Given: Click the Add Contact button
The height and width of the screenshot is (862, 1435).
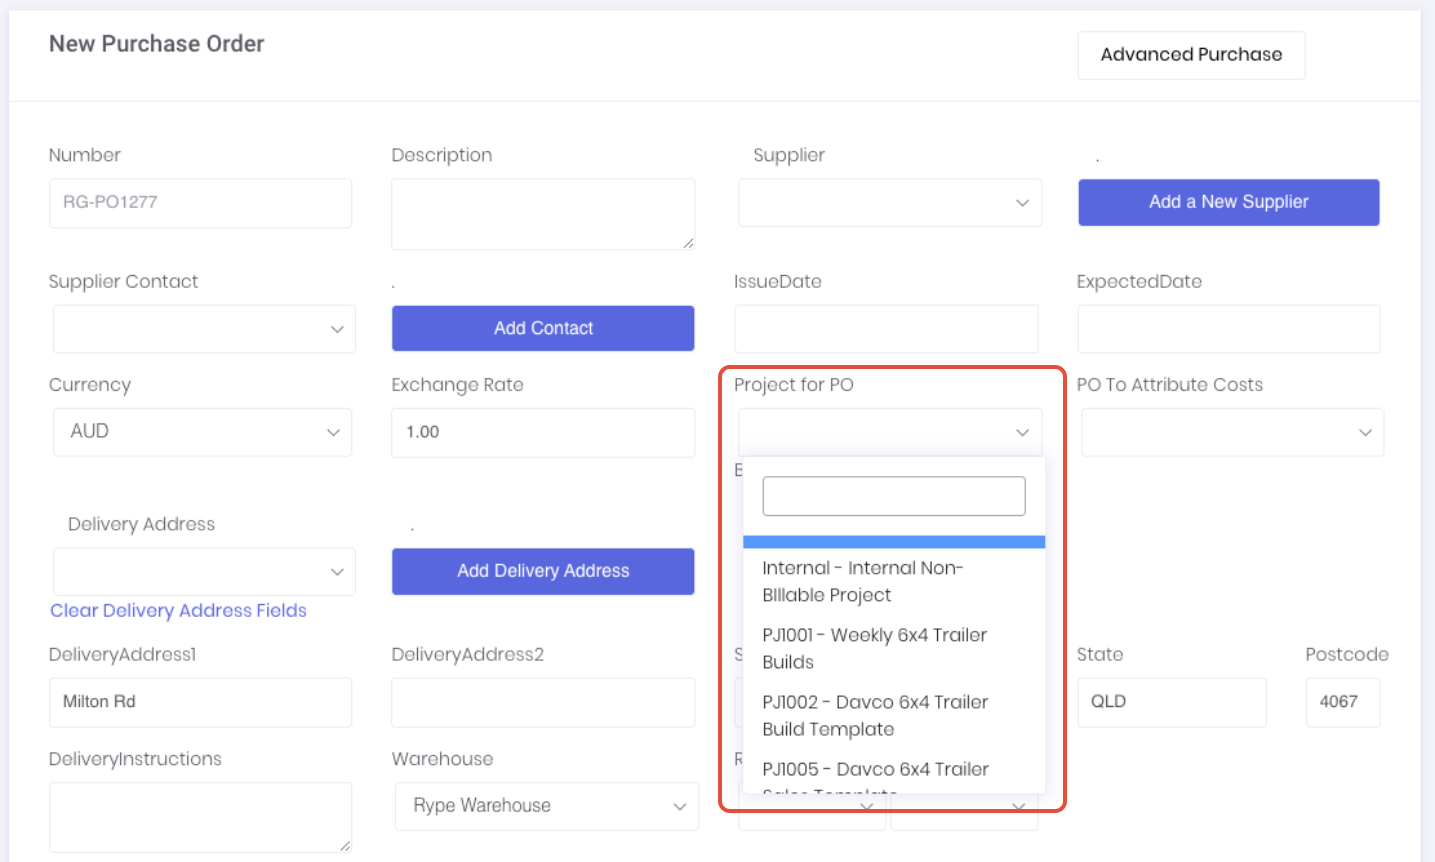Looking at the screenshot, I should [543, 328].
